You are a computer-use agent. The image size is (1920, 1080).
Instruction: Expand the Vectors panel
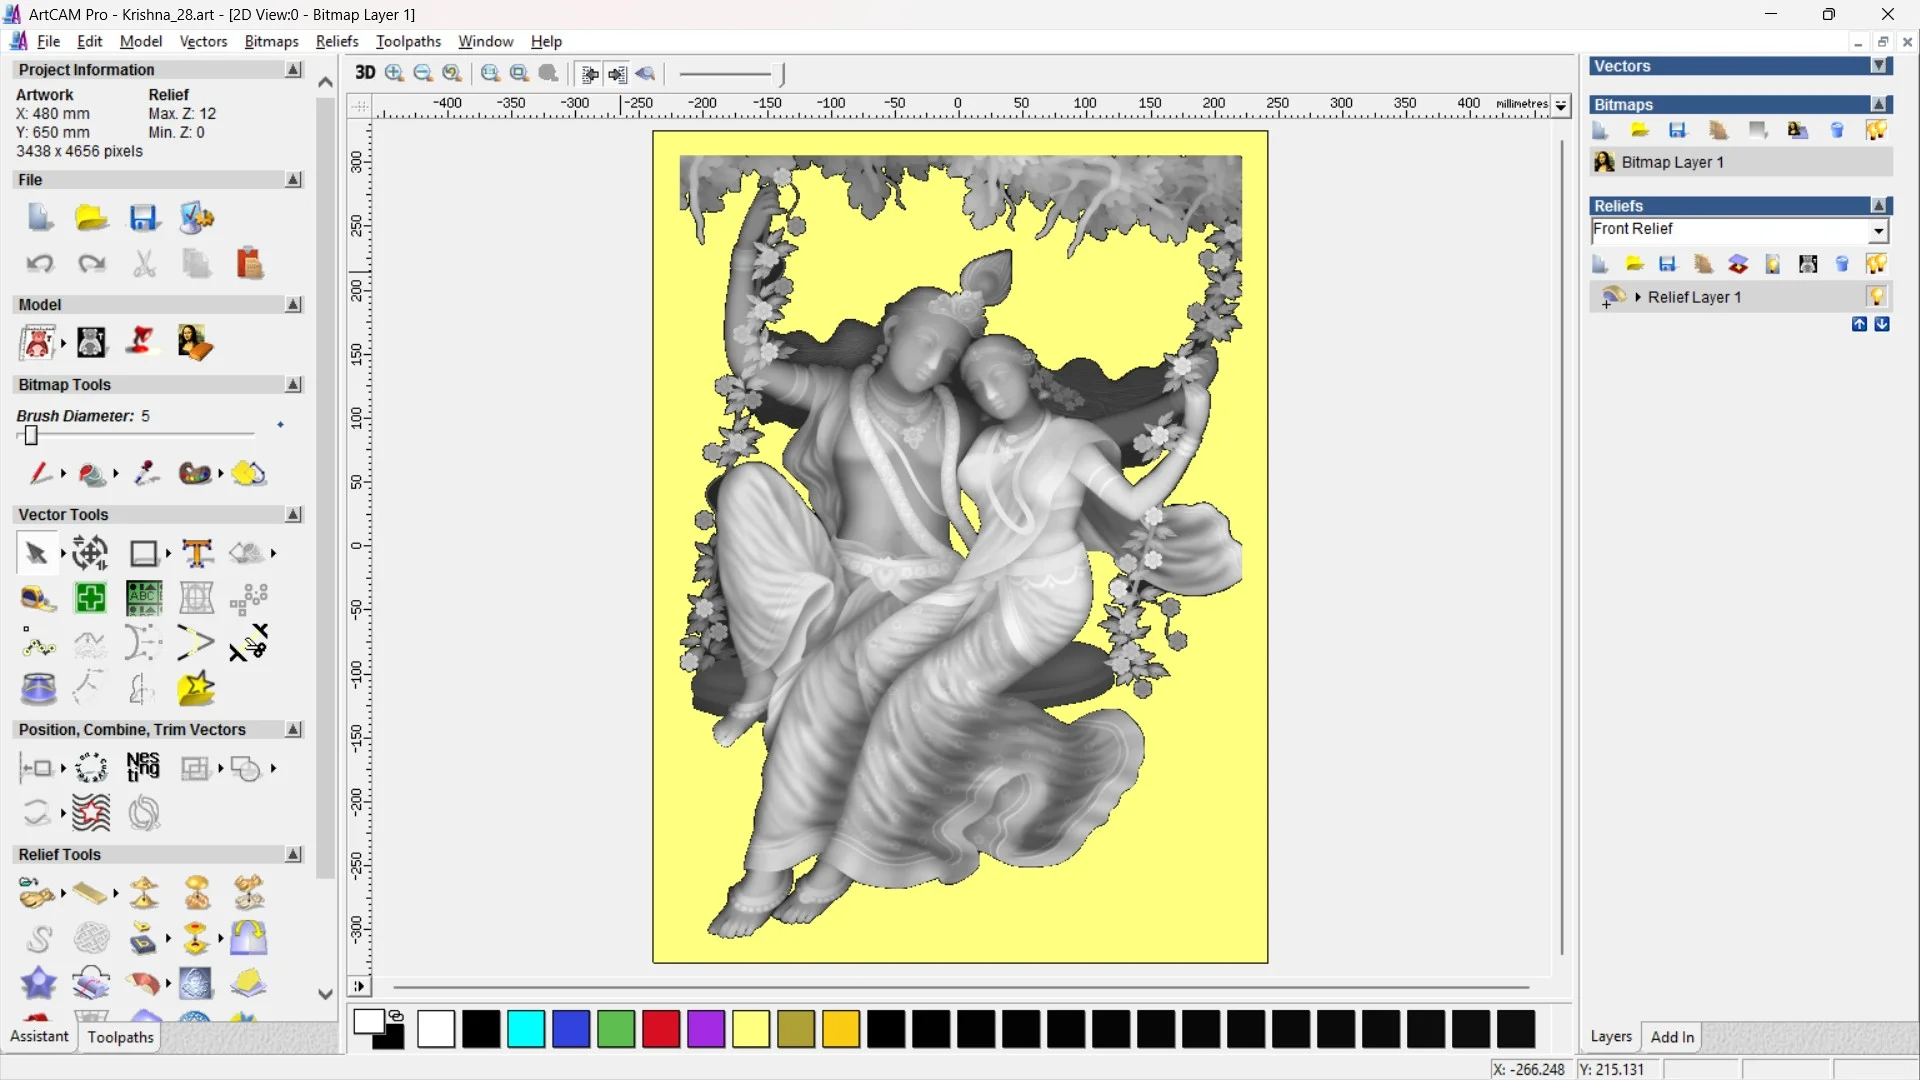(x=1879, y=66)
